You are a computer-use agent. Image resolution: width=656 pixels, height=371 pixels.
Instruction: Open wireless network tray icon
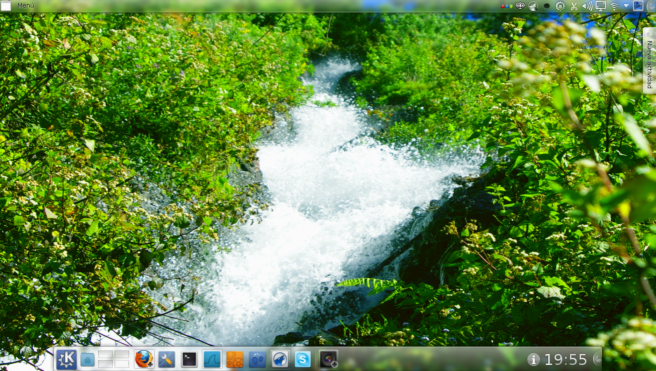[614, 6]
